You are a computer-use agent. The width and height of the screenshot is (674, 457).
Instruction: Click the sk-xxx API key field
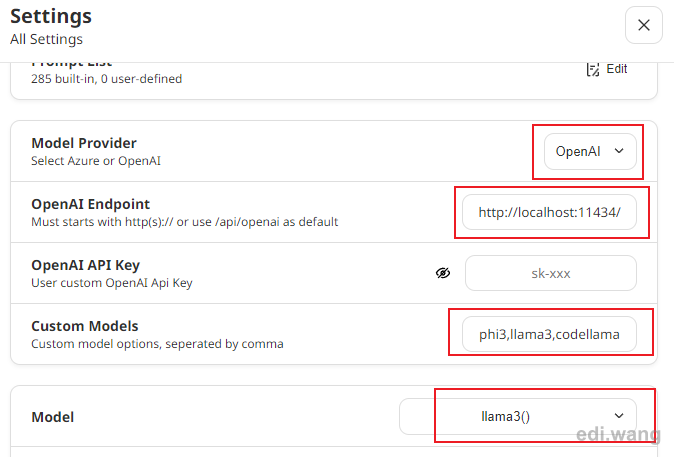click(551, 273)
